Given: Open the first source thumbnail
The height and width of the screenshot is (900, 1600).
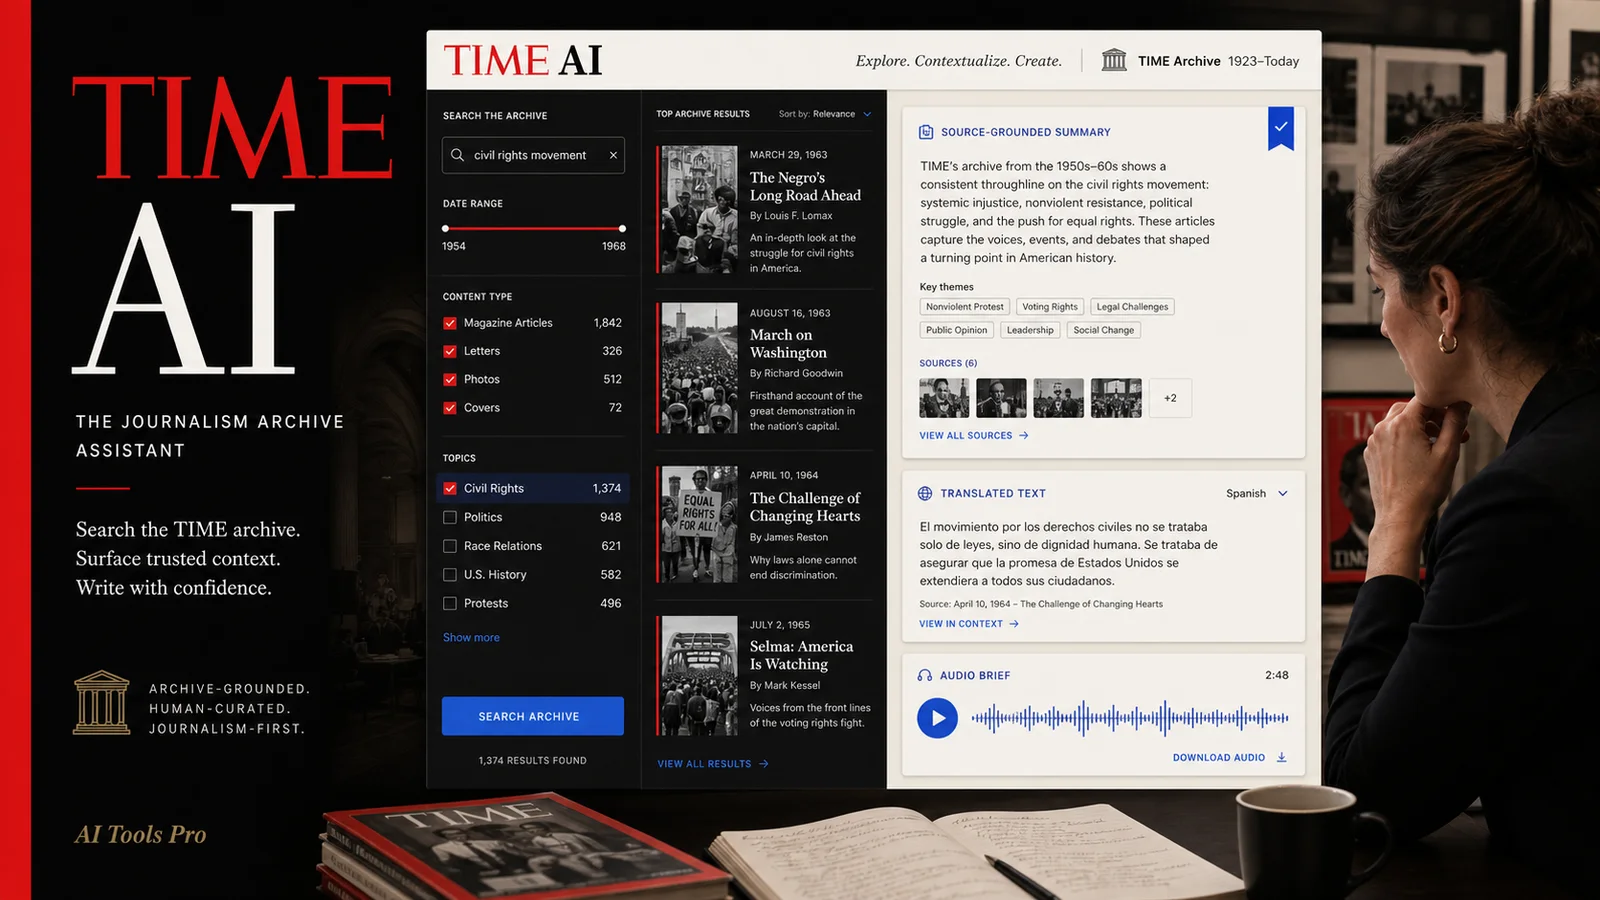Looking at the screenshot, I should click(x=944, y=398).
